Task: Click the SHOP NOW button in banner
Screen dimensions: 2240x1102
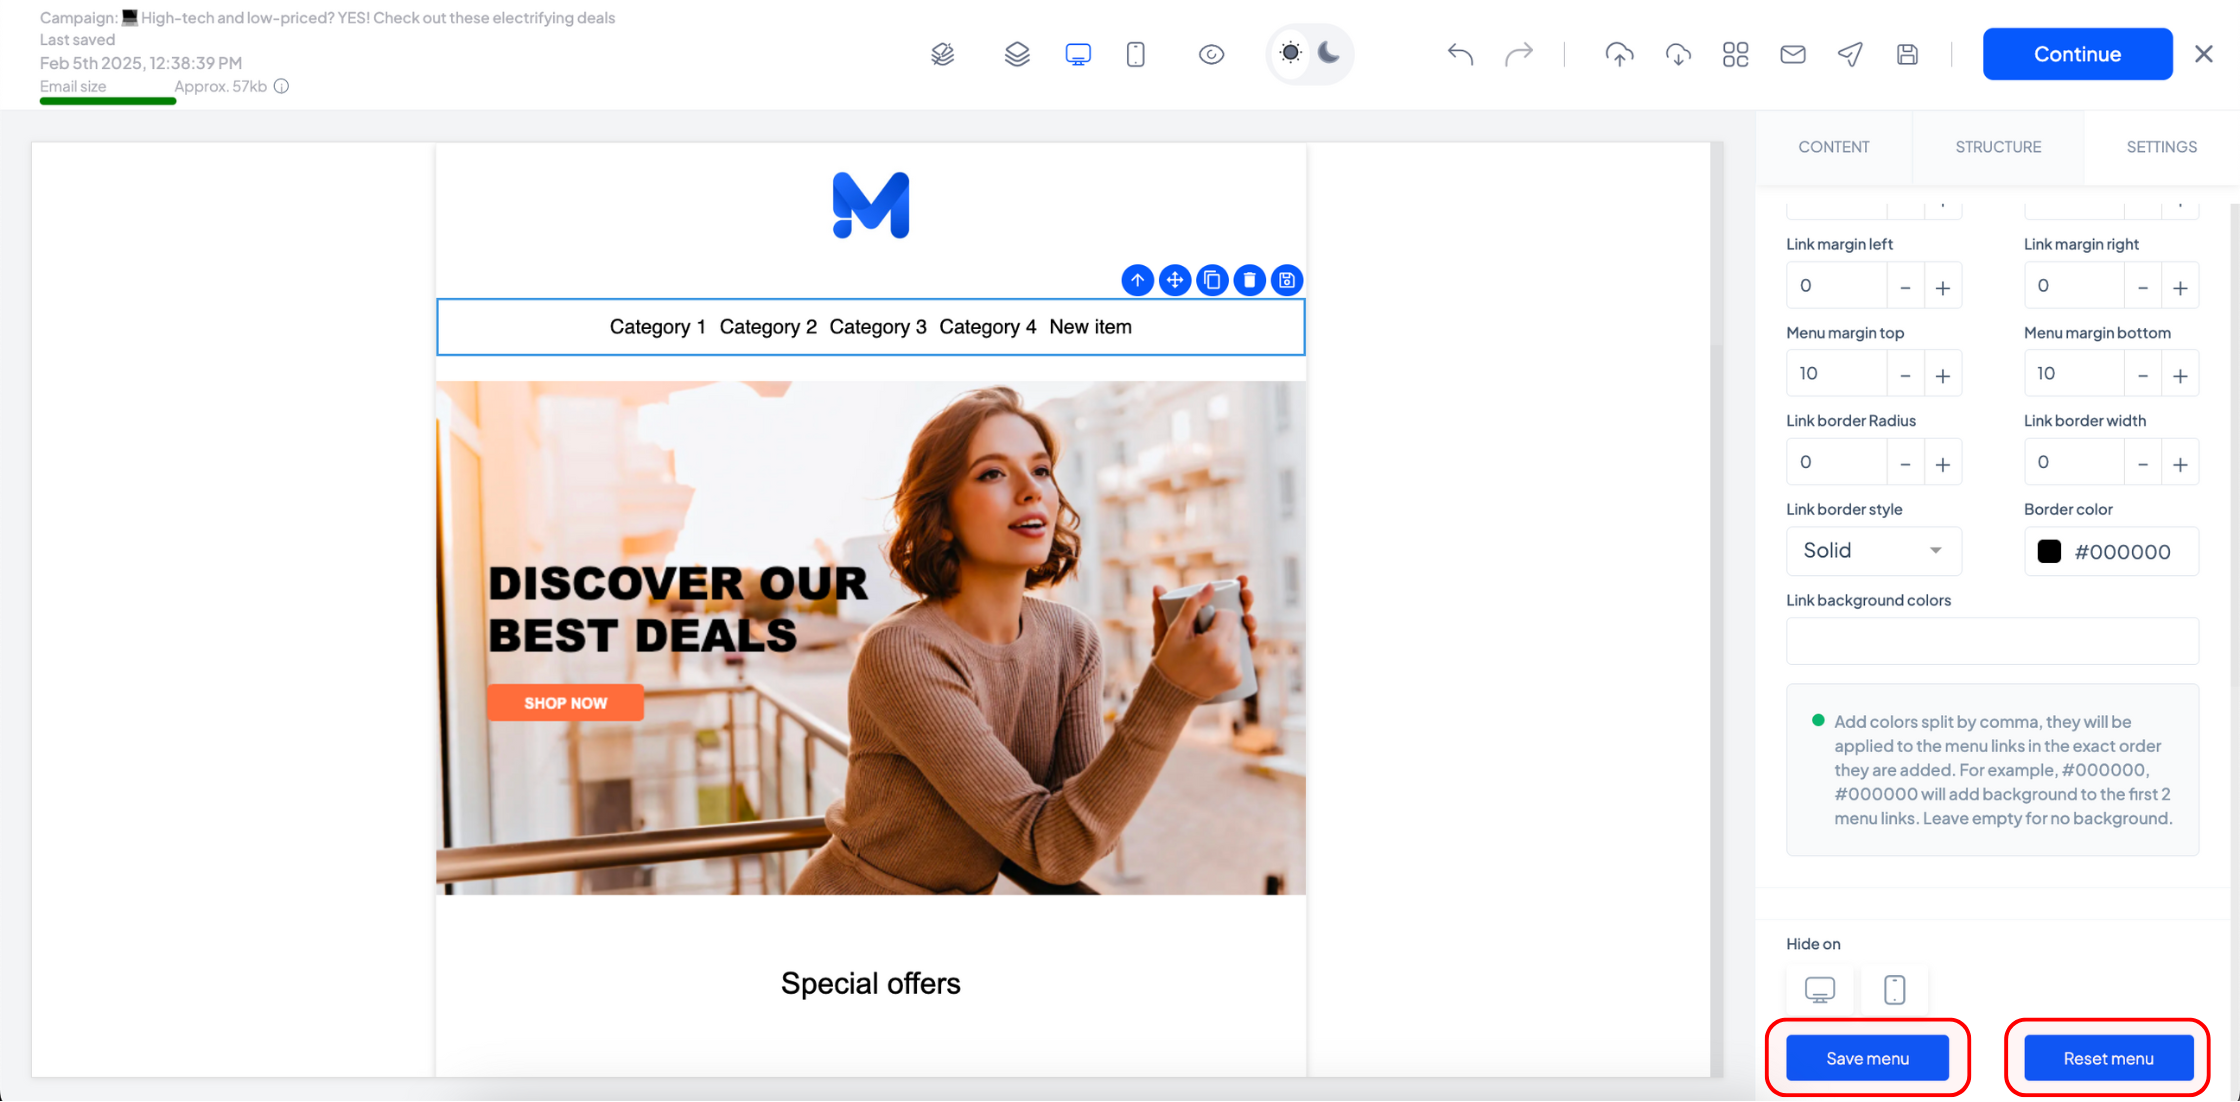Action: coord(565,703)
